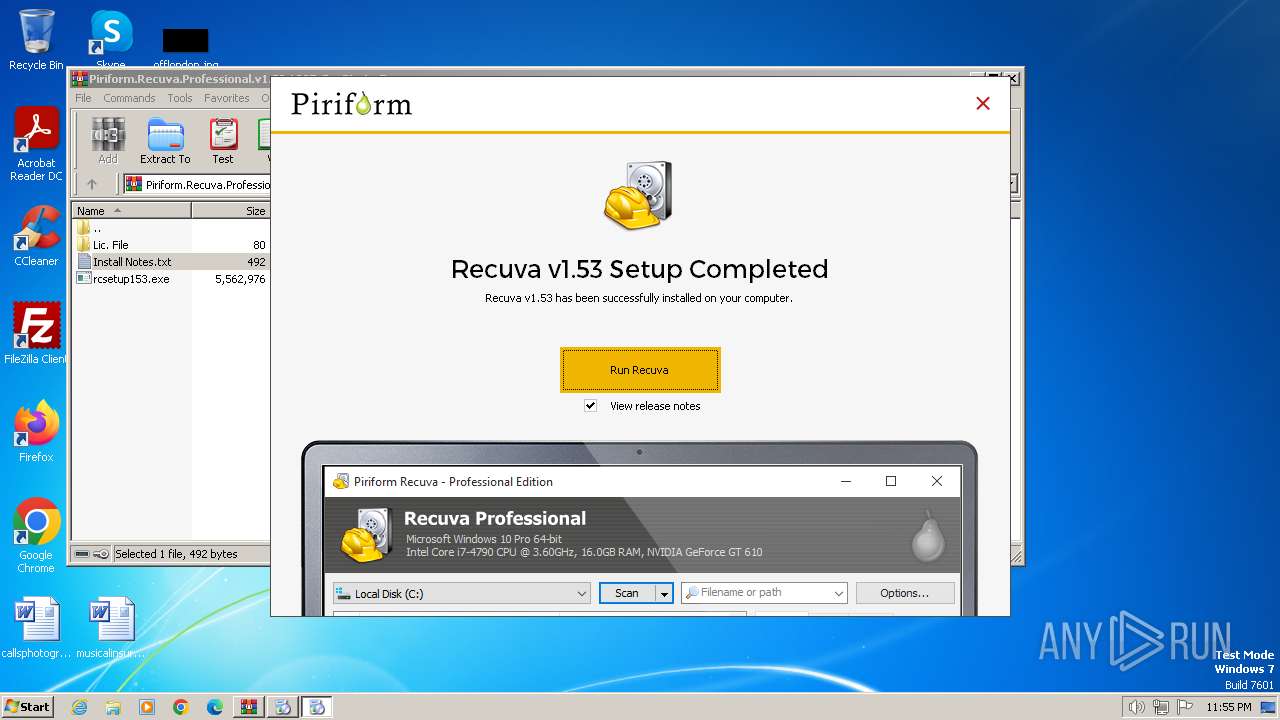The height and width of the screenshot is (720, 1280).
Task: Open Microsoft Edge from the taskbar
Action: [x=215, y=707]
